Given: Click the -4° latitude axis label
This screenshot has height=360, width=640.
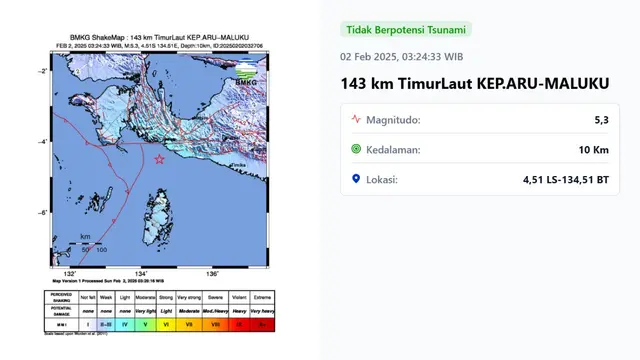Looking at the screenshot, I should (x=42, y=142).
